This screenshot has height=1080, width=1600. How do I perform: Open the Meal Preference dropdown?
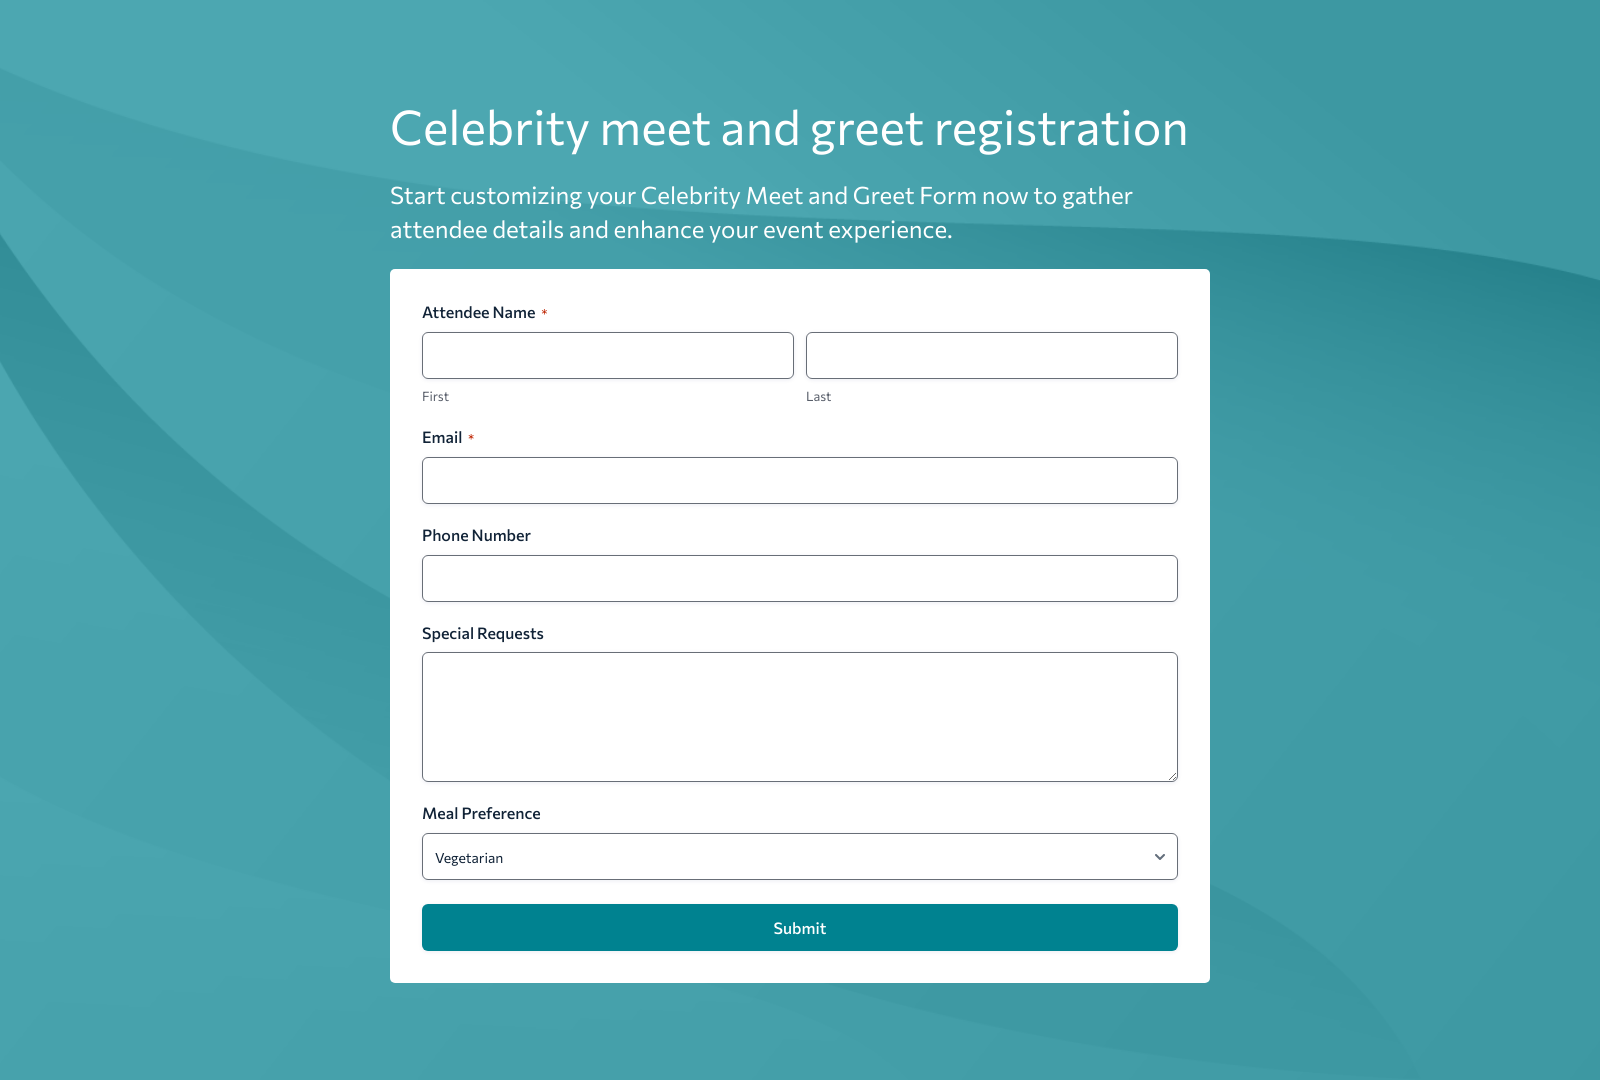[x=800, y=856]
